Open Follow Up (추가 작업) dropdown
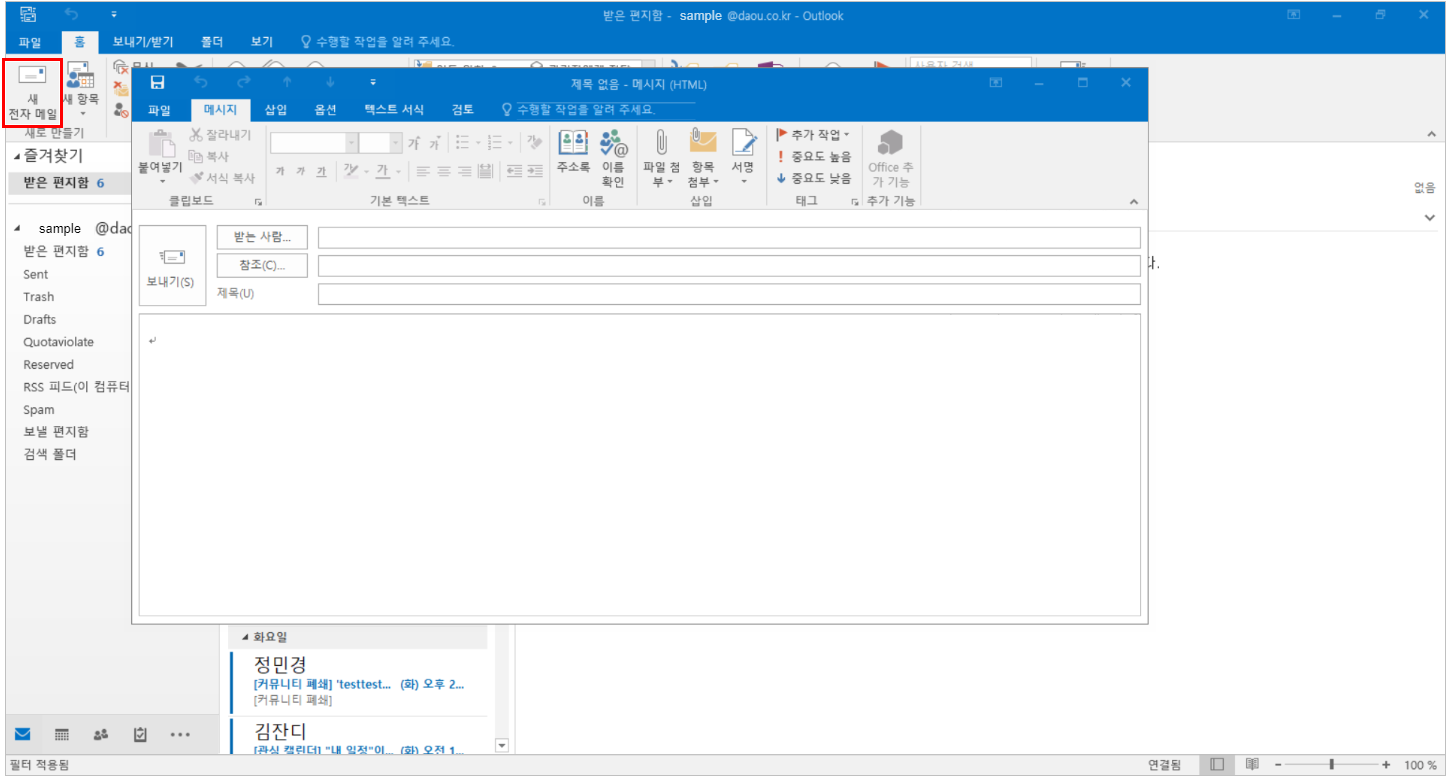The height and width of the screenshot is (776, 1446). click(x=813, y=134)
